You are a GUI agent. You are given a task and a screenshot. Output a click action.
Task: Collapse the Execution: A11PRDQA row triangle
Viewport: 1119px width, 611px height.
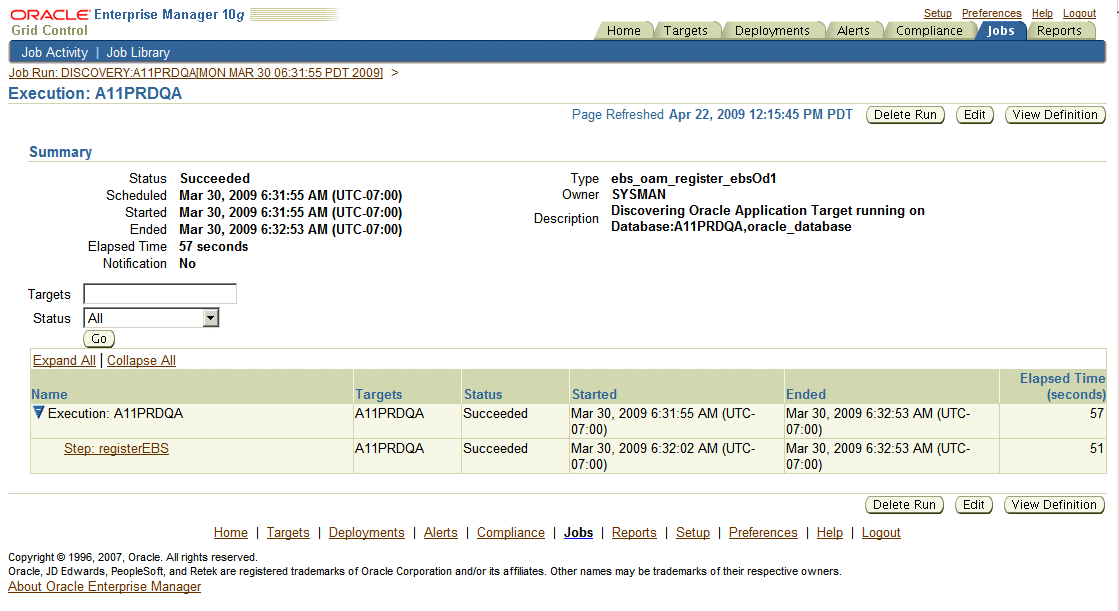[x=38, y=413]
